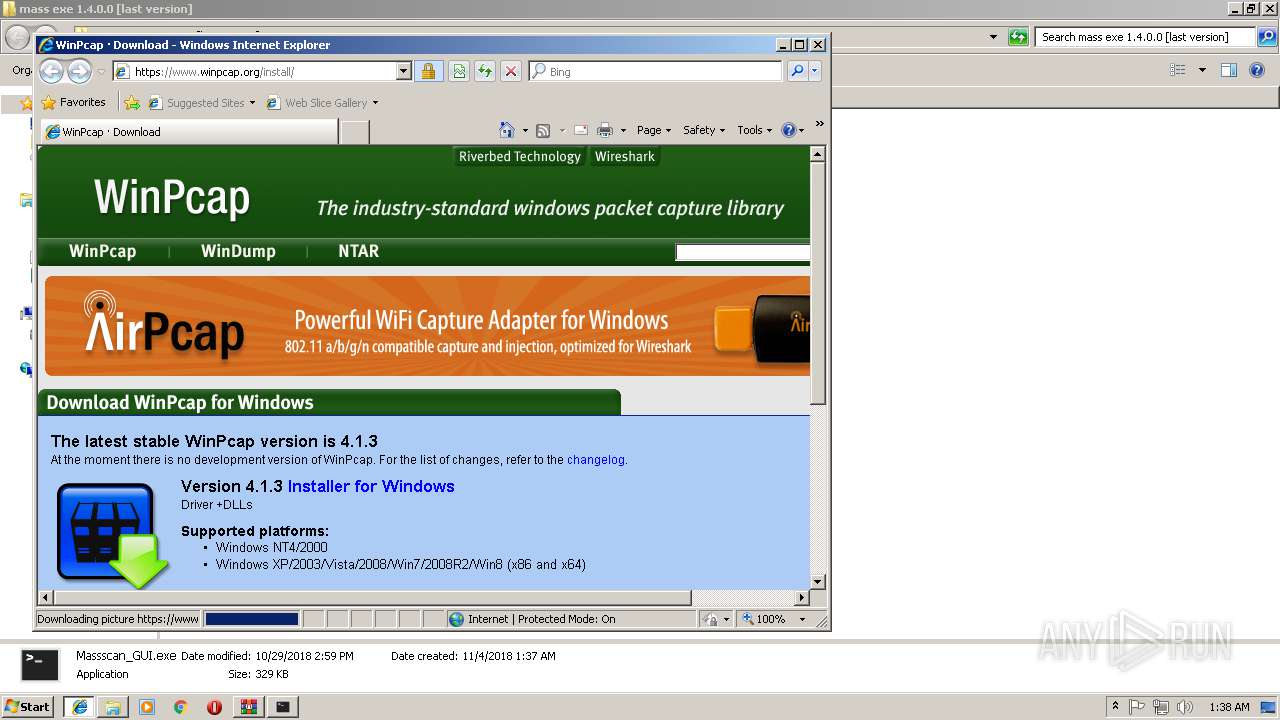The image size is (1280, 720).
Task: Click the blue installer download icon
Action: (x=111, y=534)
